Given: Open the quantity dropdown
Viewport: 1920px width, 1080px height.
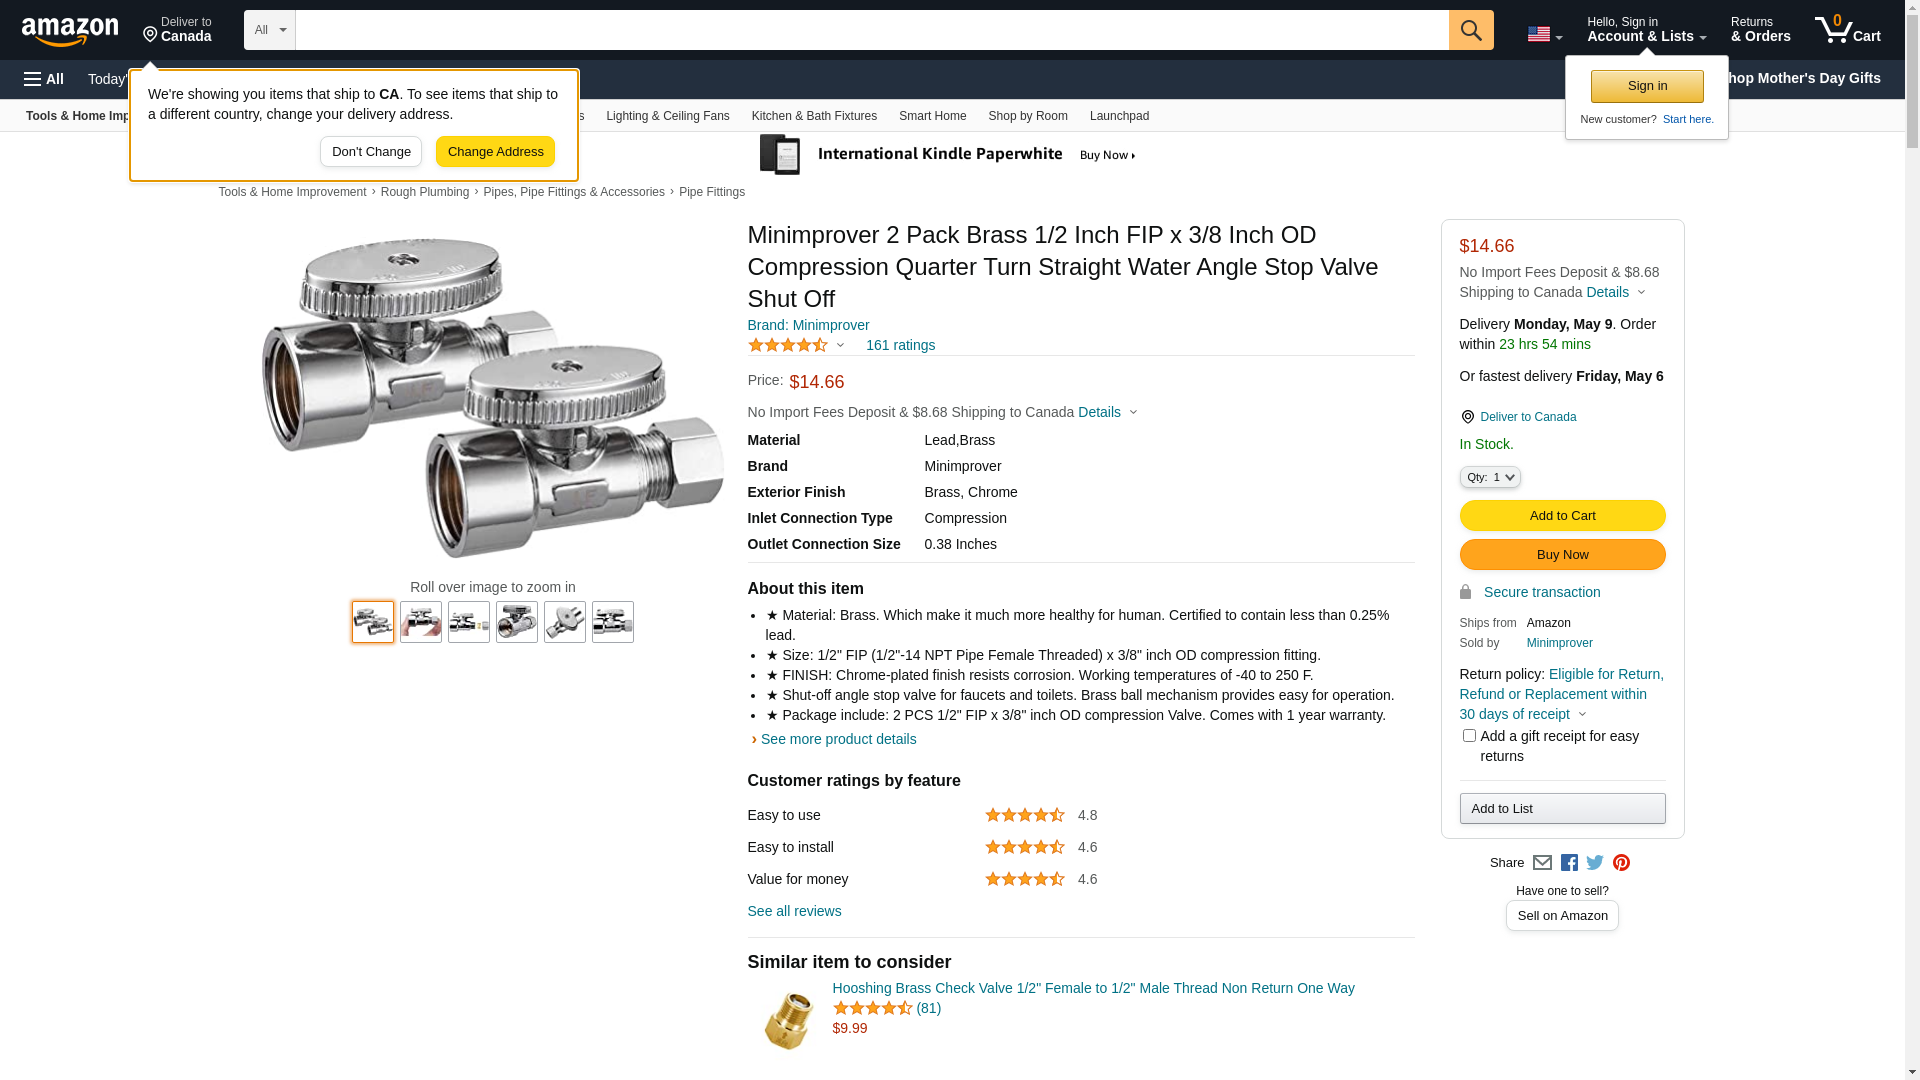Looking at the screenshot, I should point(1490,478).
